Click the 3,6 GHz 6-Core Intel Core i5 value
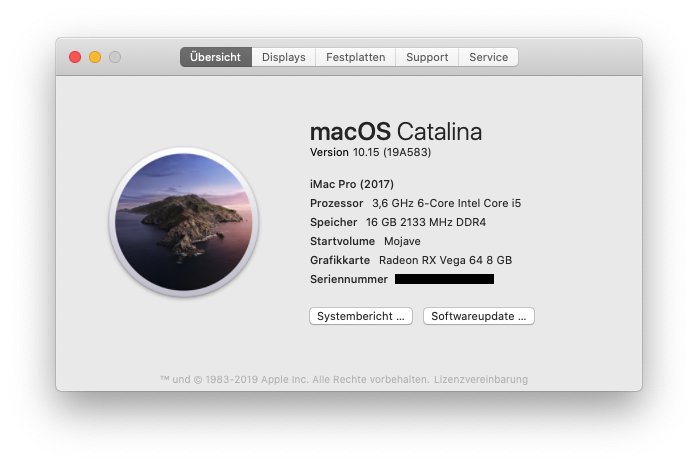The height and width of the screenshot is (465, 698). click(446, 203)
